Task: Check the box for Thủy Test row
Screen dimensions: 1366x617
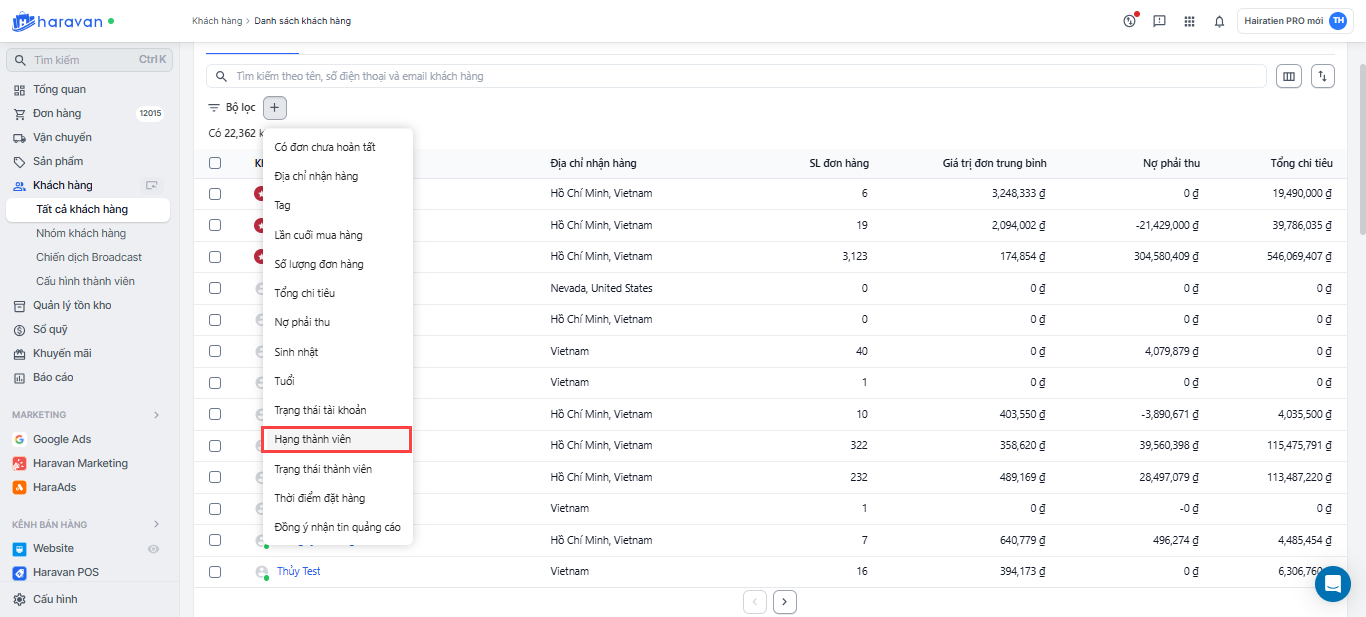Action: click(x=215, y=572)
